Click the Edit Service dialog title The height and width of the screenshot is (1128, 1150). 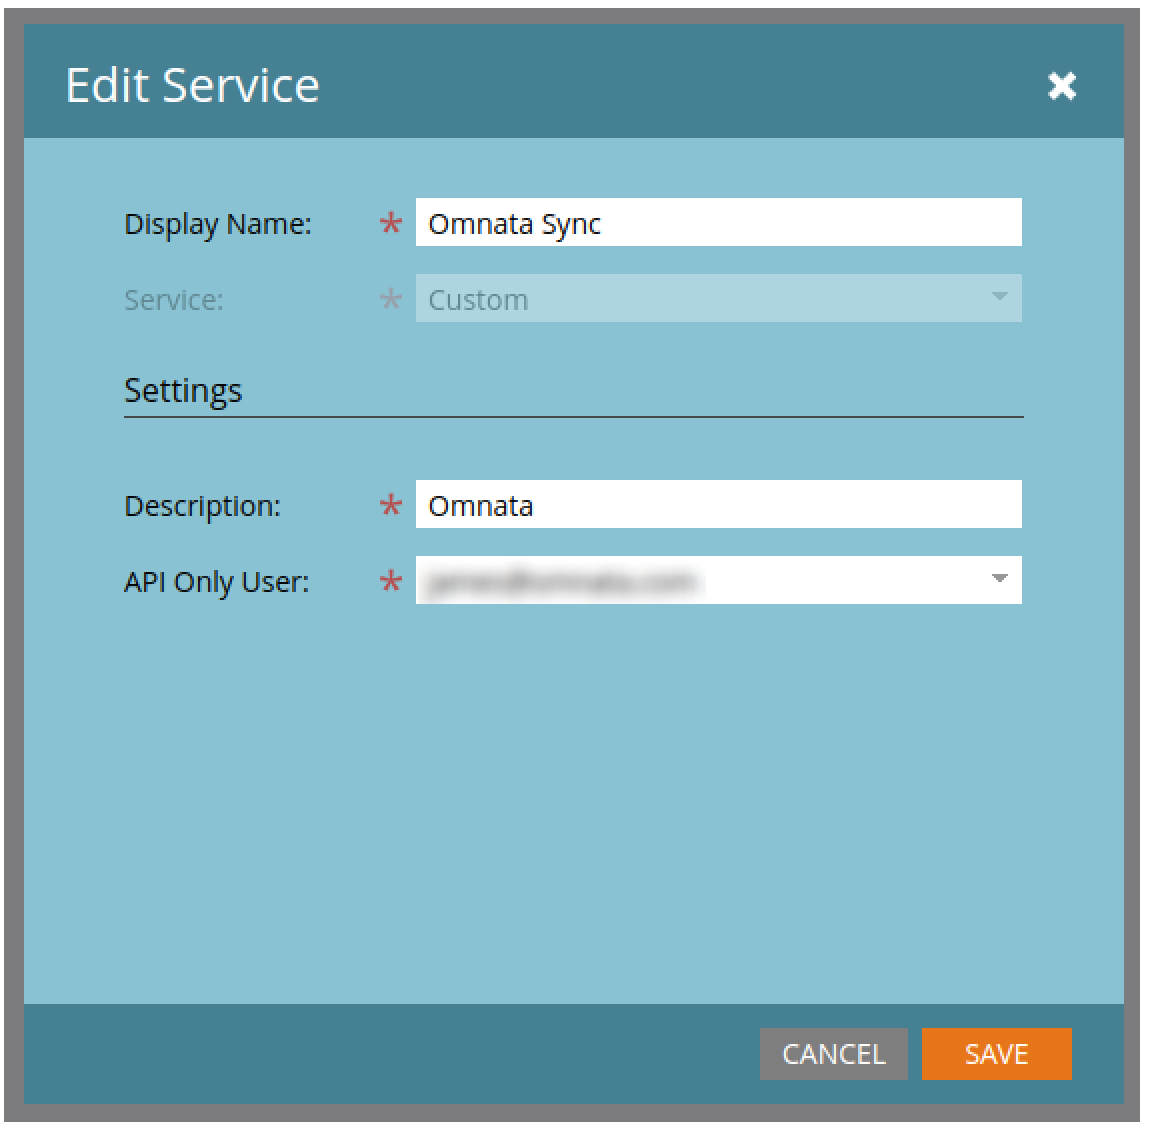point(192,85)
